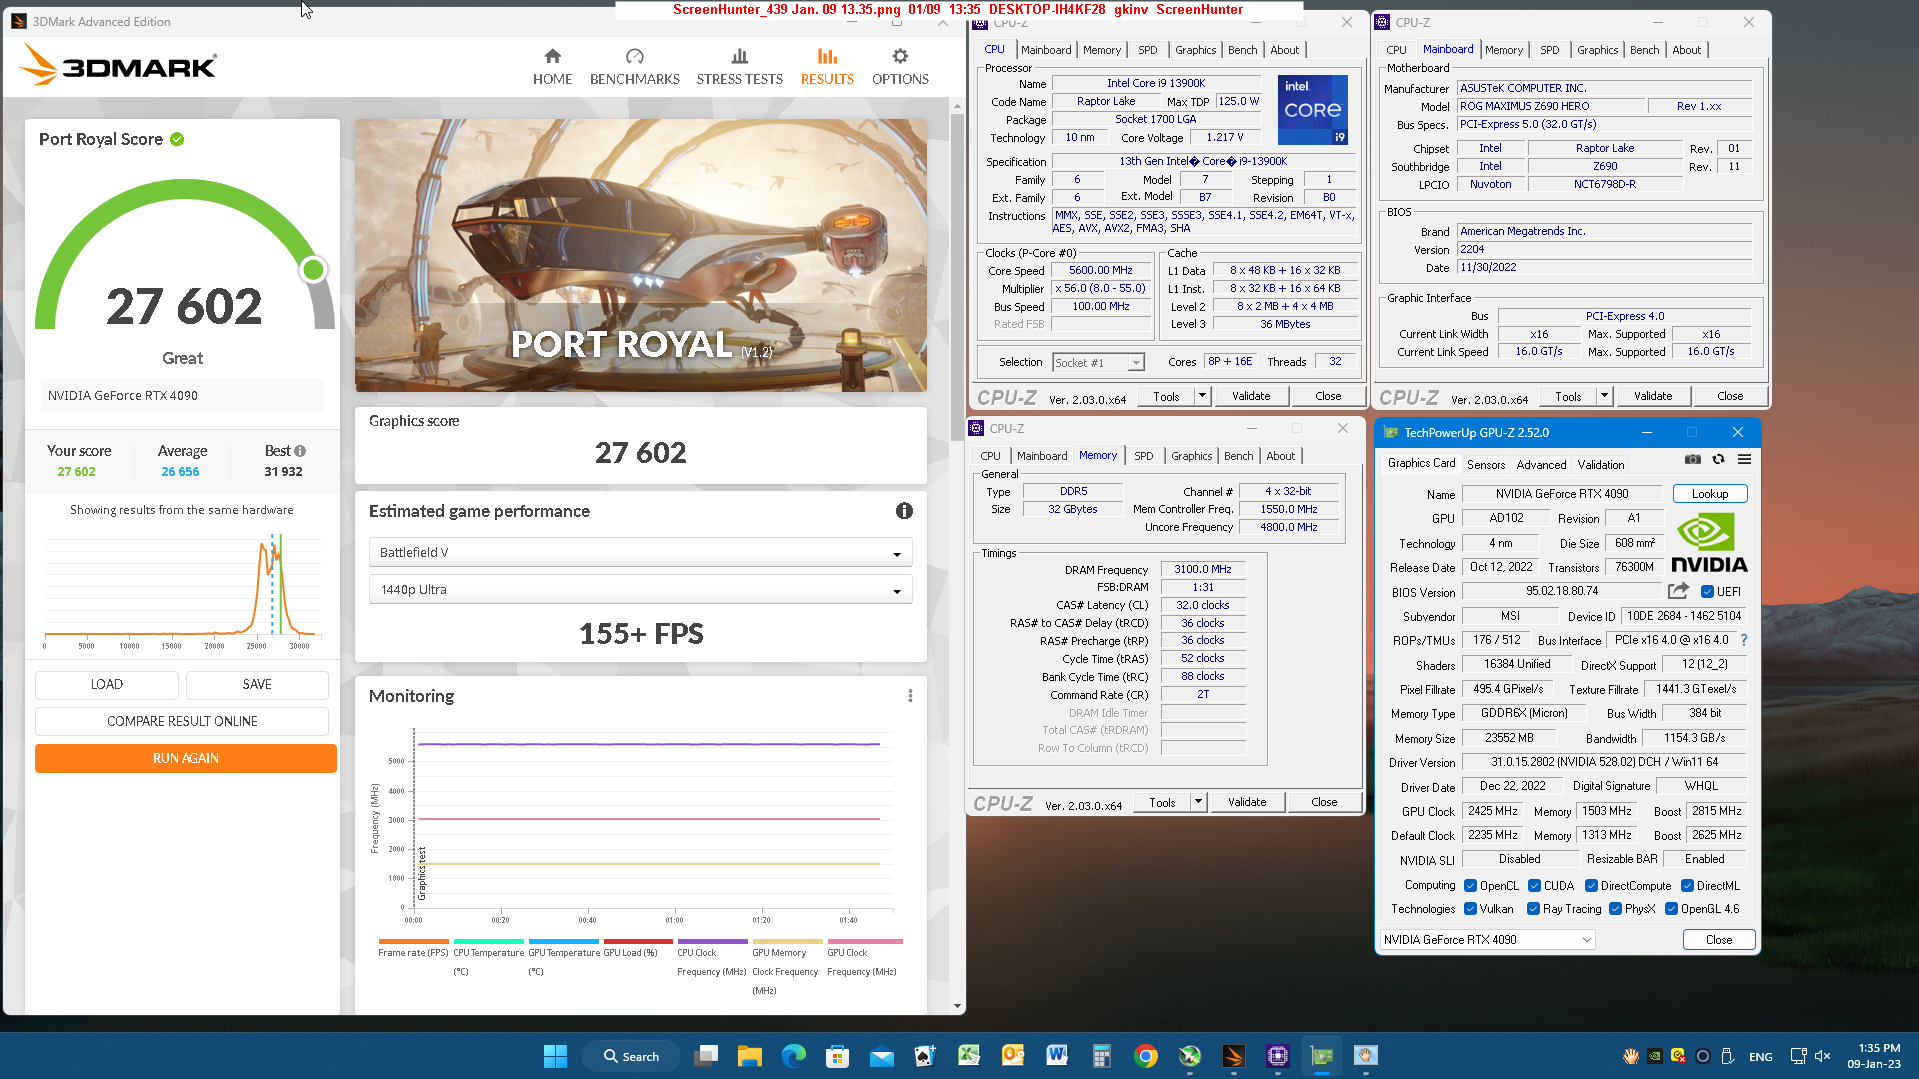Expand Tools dropdown arrow in CPU-Z Memory window
Viewport: 1919px width, 1079px height.
pos(1198,802)
